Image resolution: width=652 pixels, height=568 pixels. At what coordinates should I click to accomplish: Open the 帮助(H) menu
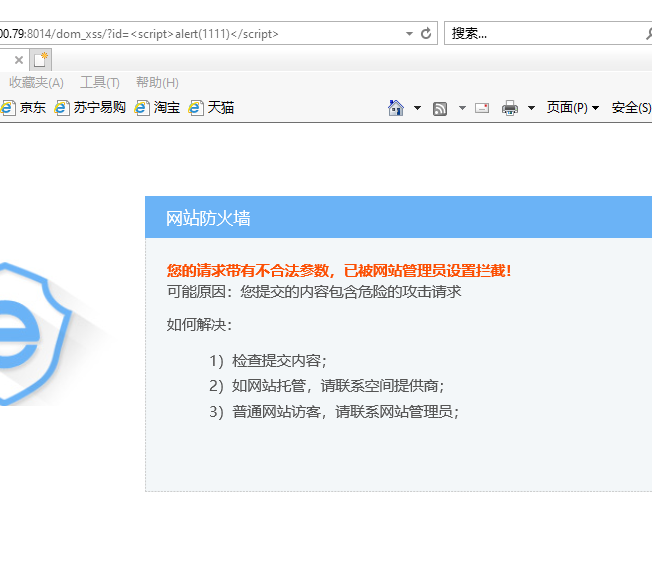click(x=157, y=83)
